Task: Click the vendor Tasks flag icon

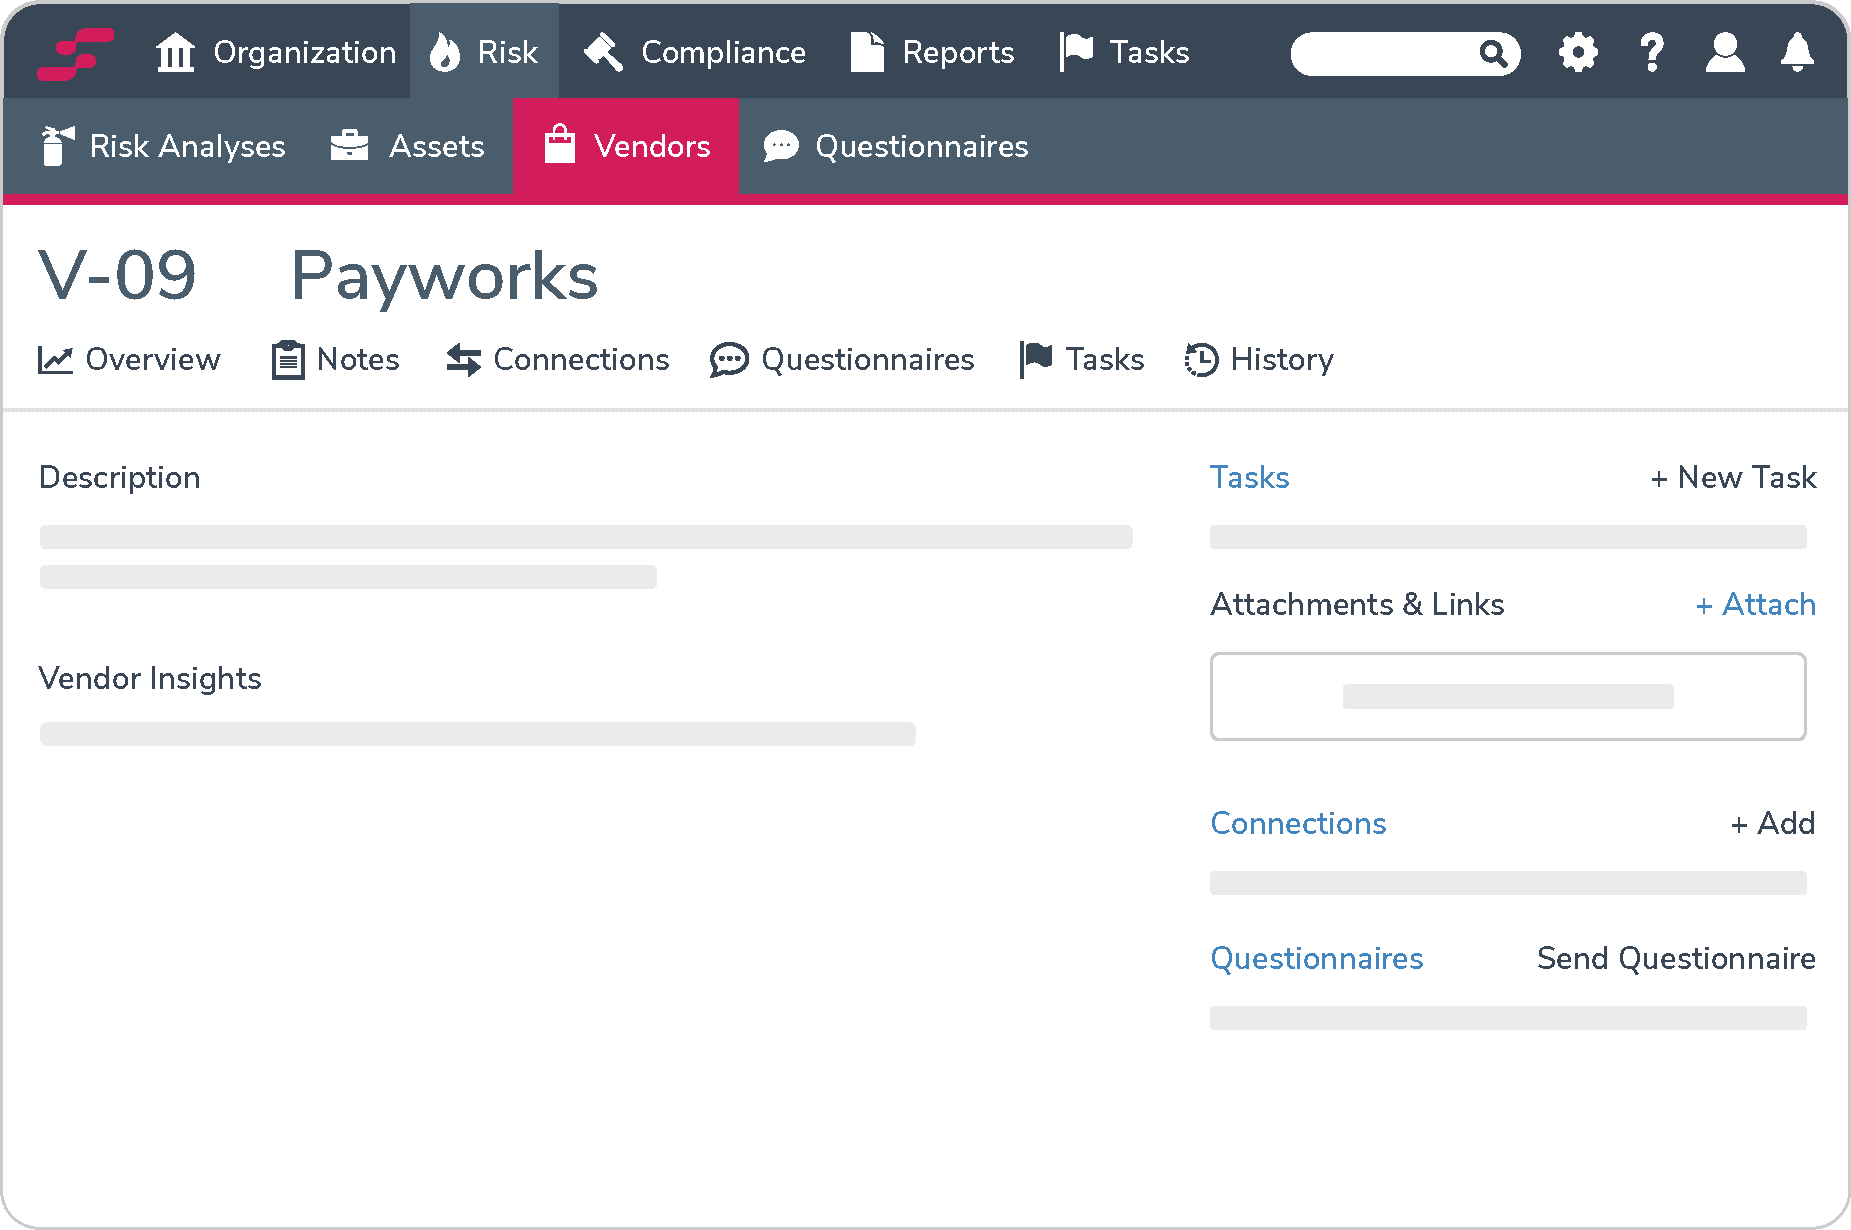Action: [x=1036, y=359]
